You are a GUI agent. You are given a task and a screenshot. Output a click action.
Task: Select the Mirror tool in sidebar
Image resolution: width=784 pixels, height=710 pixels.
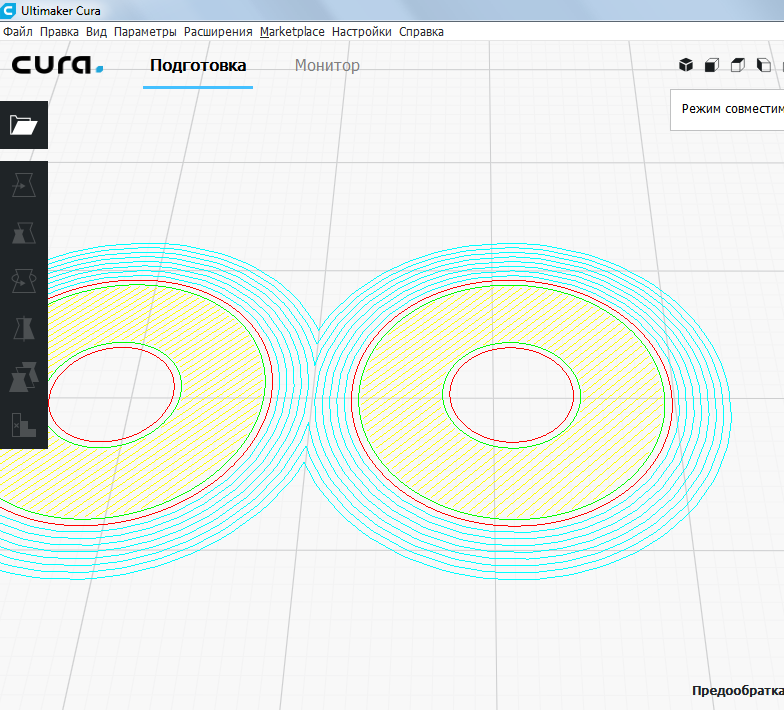point(23,329)
